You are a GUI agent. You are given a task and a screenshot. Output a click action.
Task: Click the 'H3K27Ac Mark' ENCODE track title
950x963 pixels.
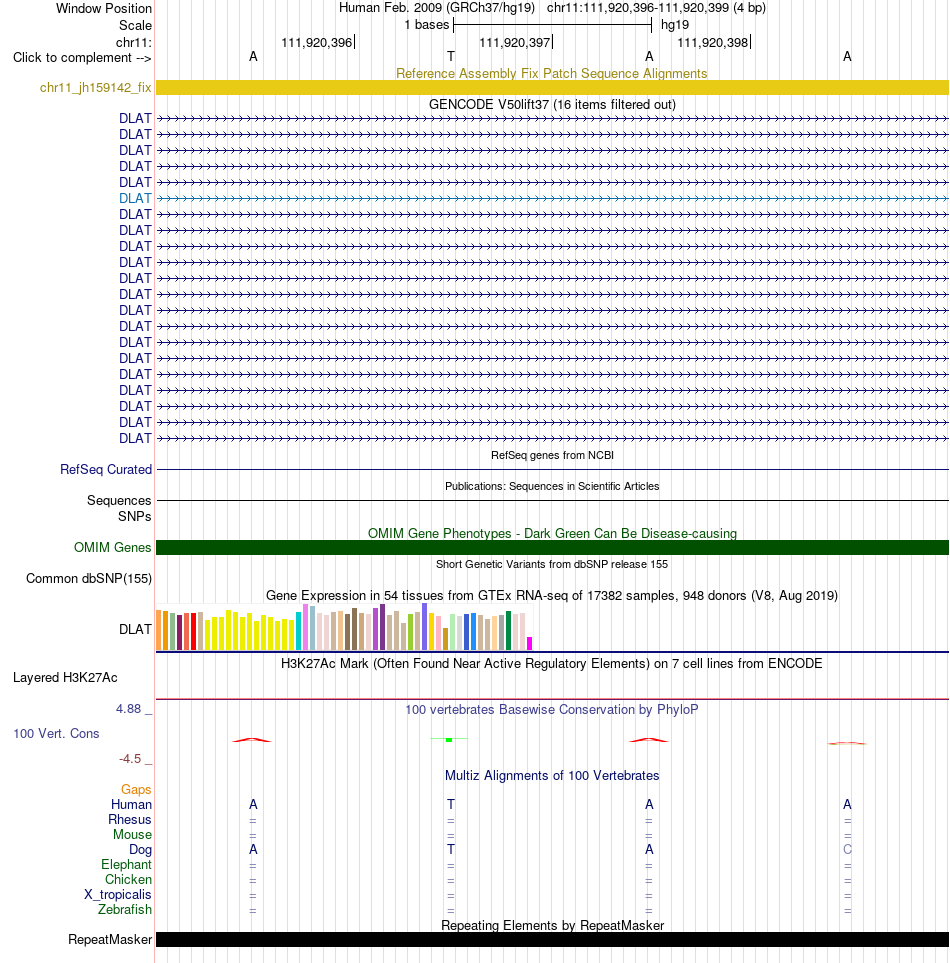coord(551,664)
